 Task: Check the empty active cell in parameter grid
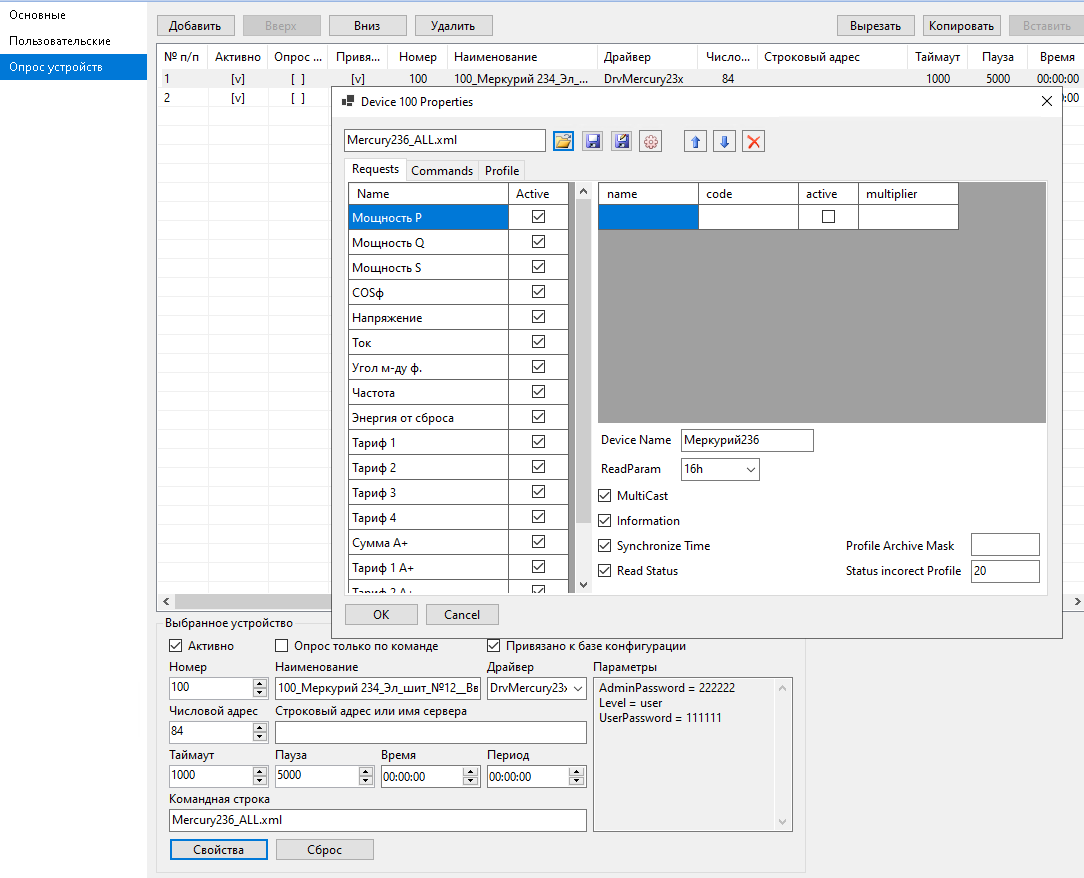828,217
